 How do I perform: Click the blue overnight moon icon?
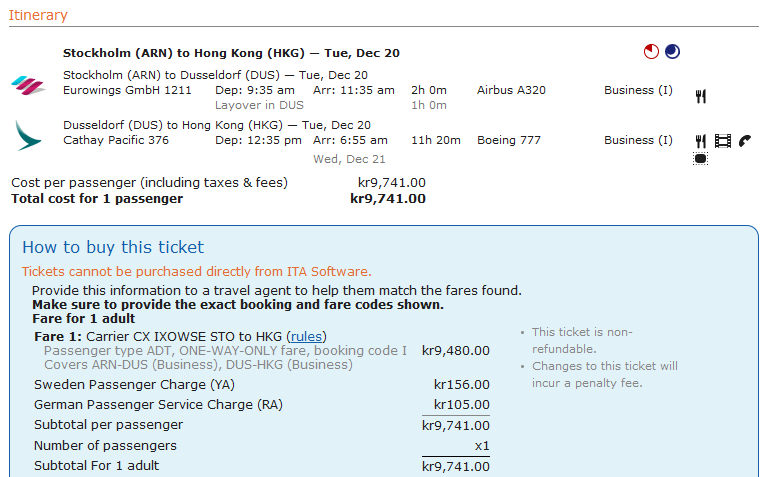click(x=673, y=51)
